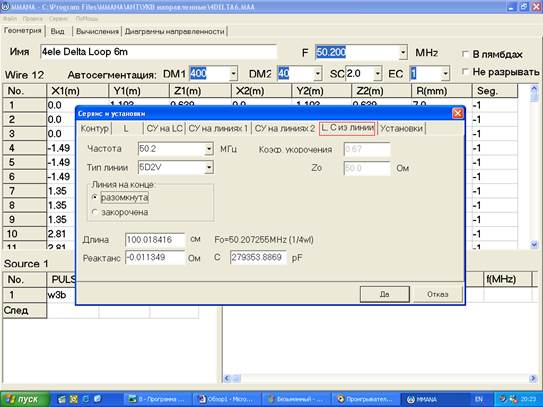543x407 pixels.
Task: Enable the В лямбдах checkbox
Action: pos(465,54)
